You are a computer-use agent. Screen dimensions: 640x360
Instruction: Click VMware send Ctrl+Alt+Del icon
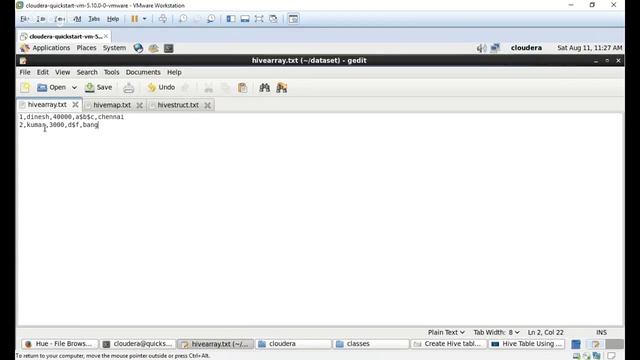(162, 19)
